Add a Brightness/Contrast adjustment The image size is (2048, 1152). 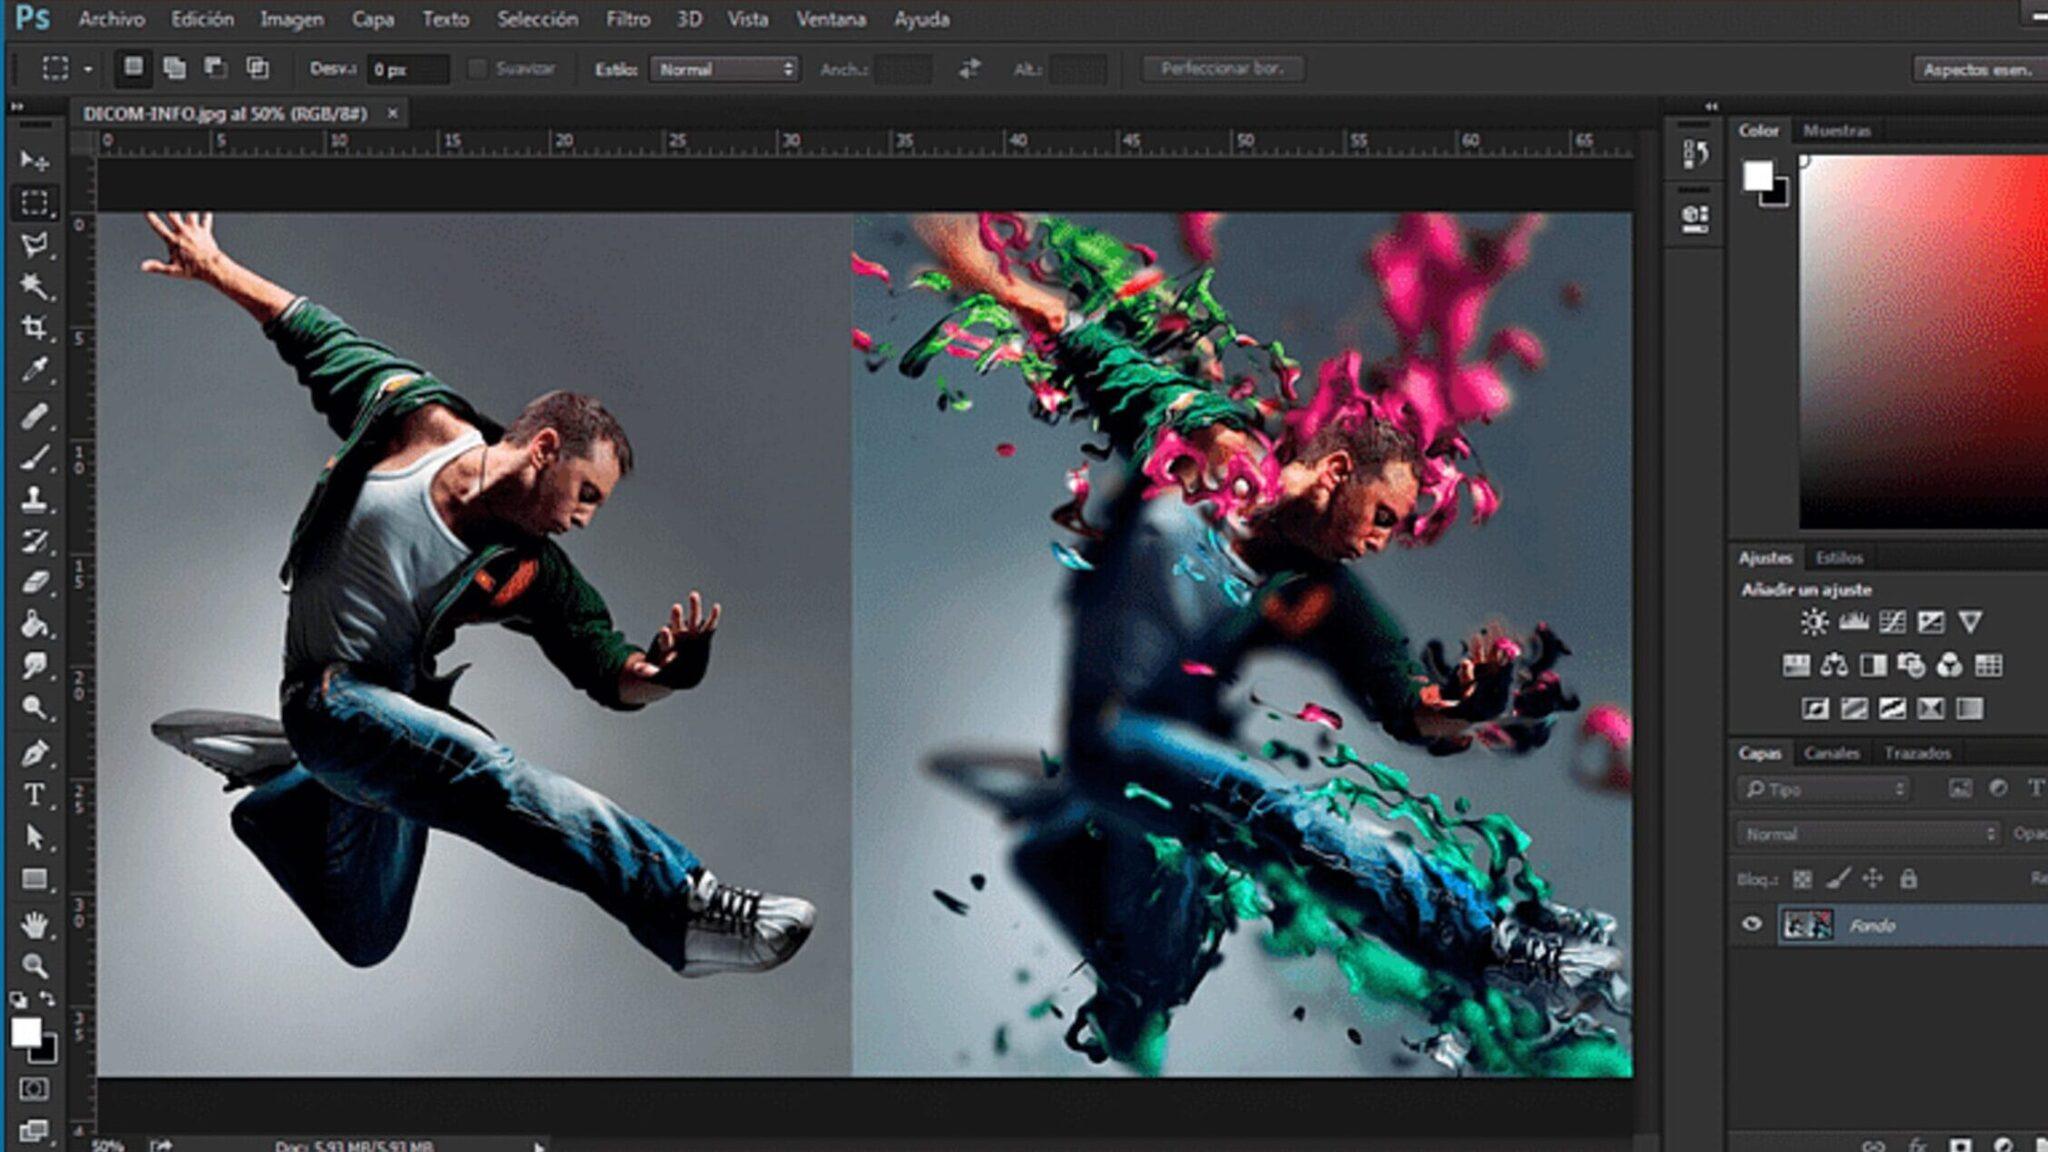(1814, 622)
